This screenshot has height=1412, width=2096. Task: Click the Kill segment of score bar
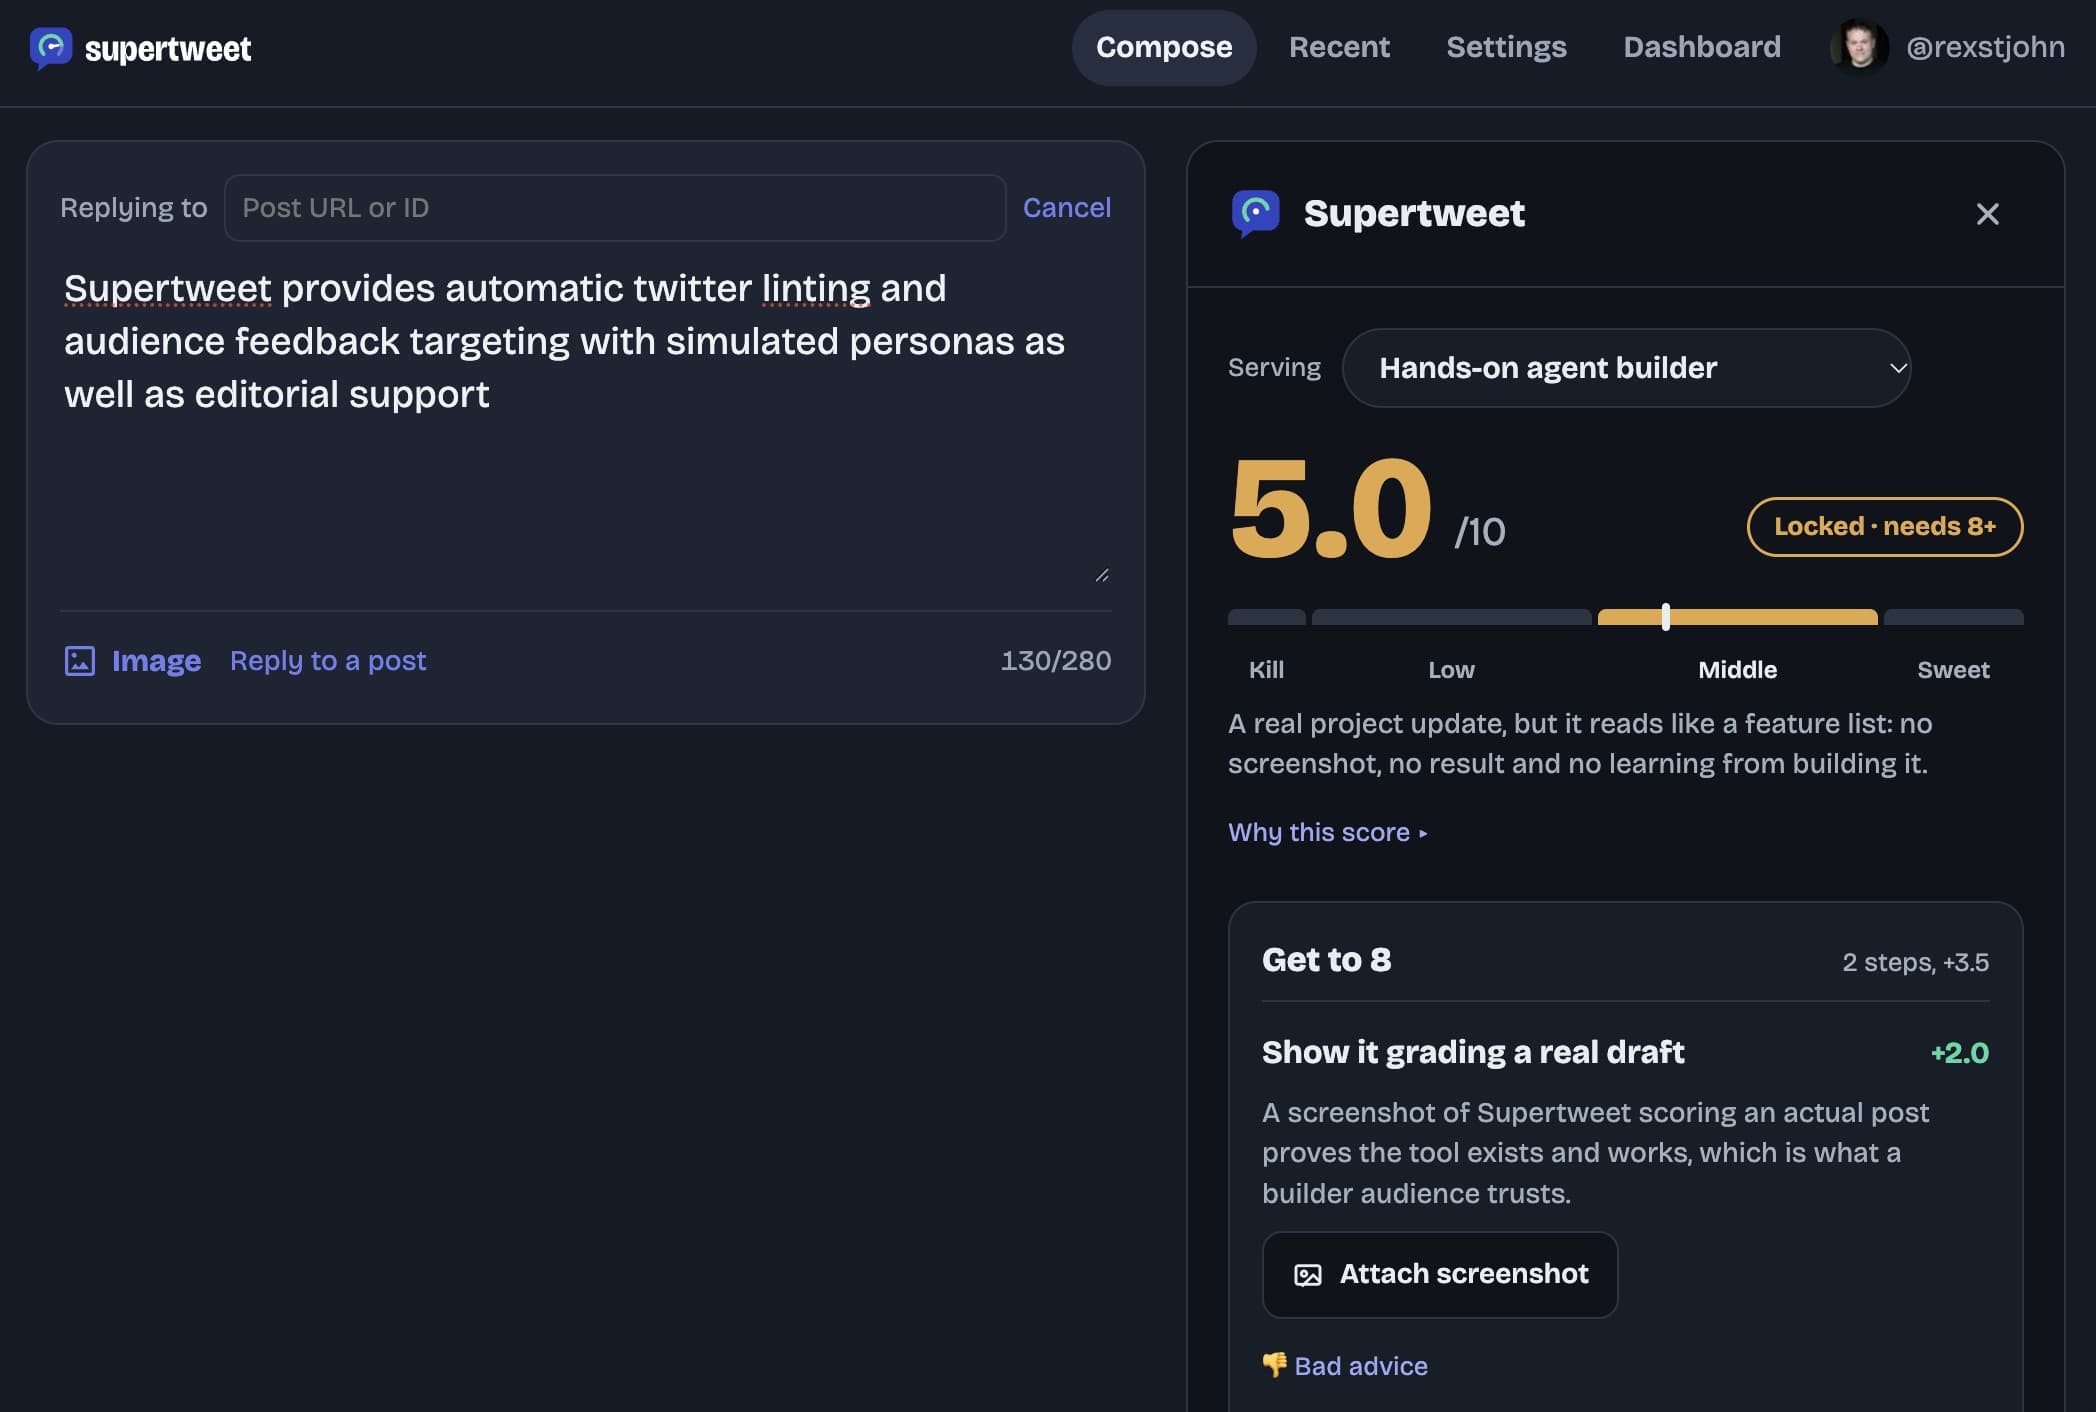pos(1266,617)
